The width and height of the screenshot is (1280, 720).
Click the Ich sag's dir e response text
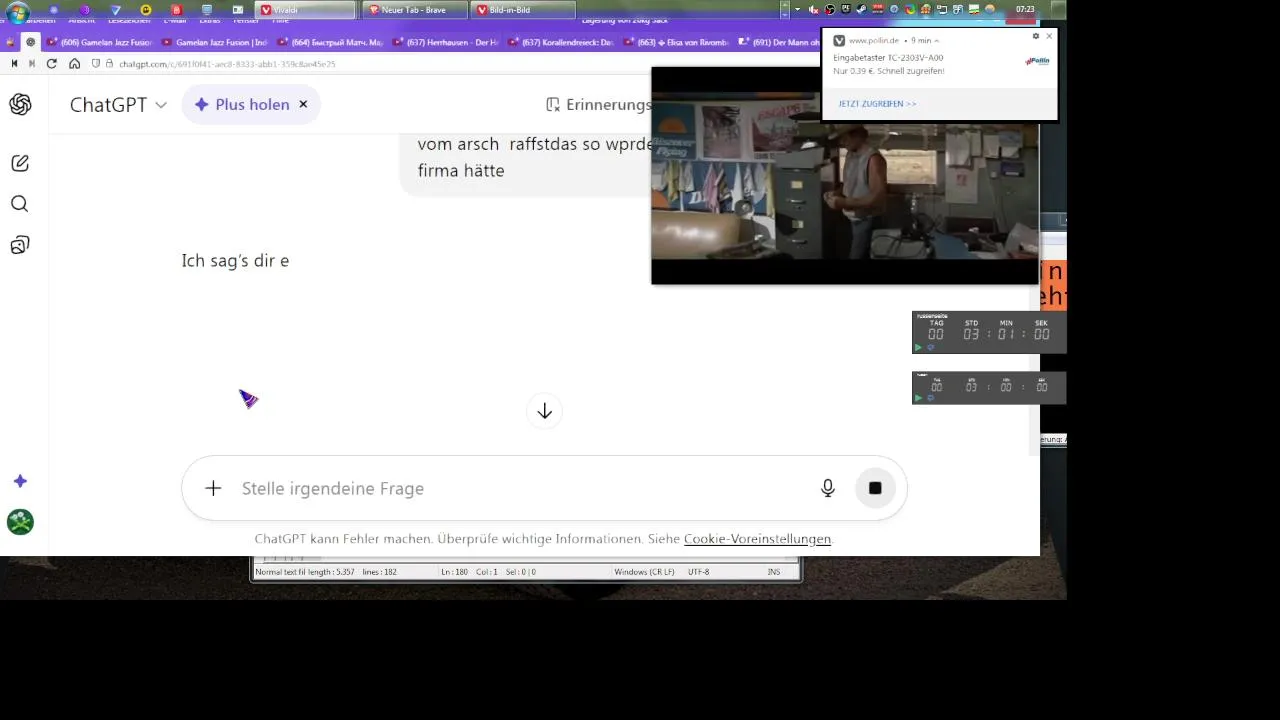pyautogui.click(x=235, y=261)
